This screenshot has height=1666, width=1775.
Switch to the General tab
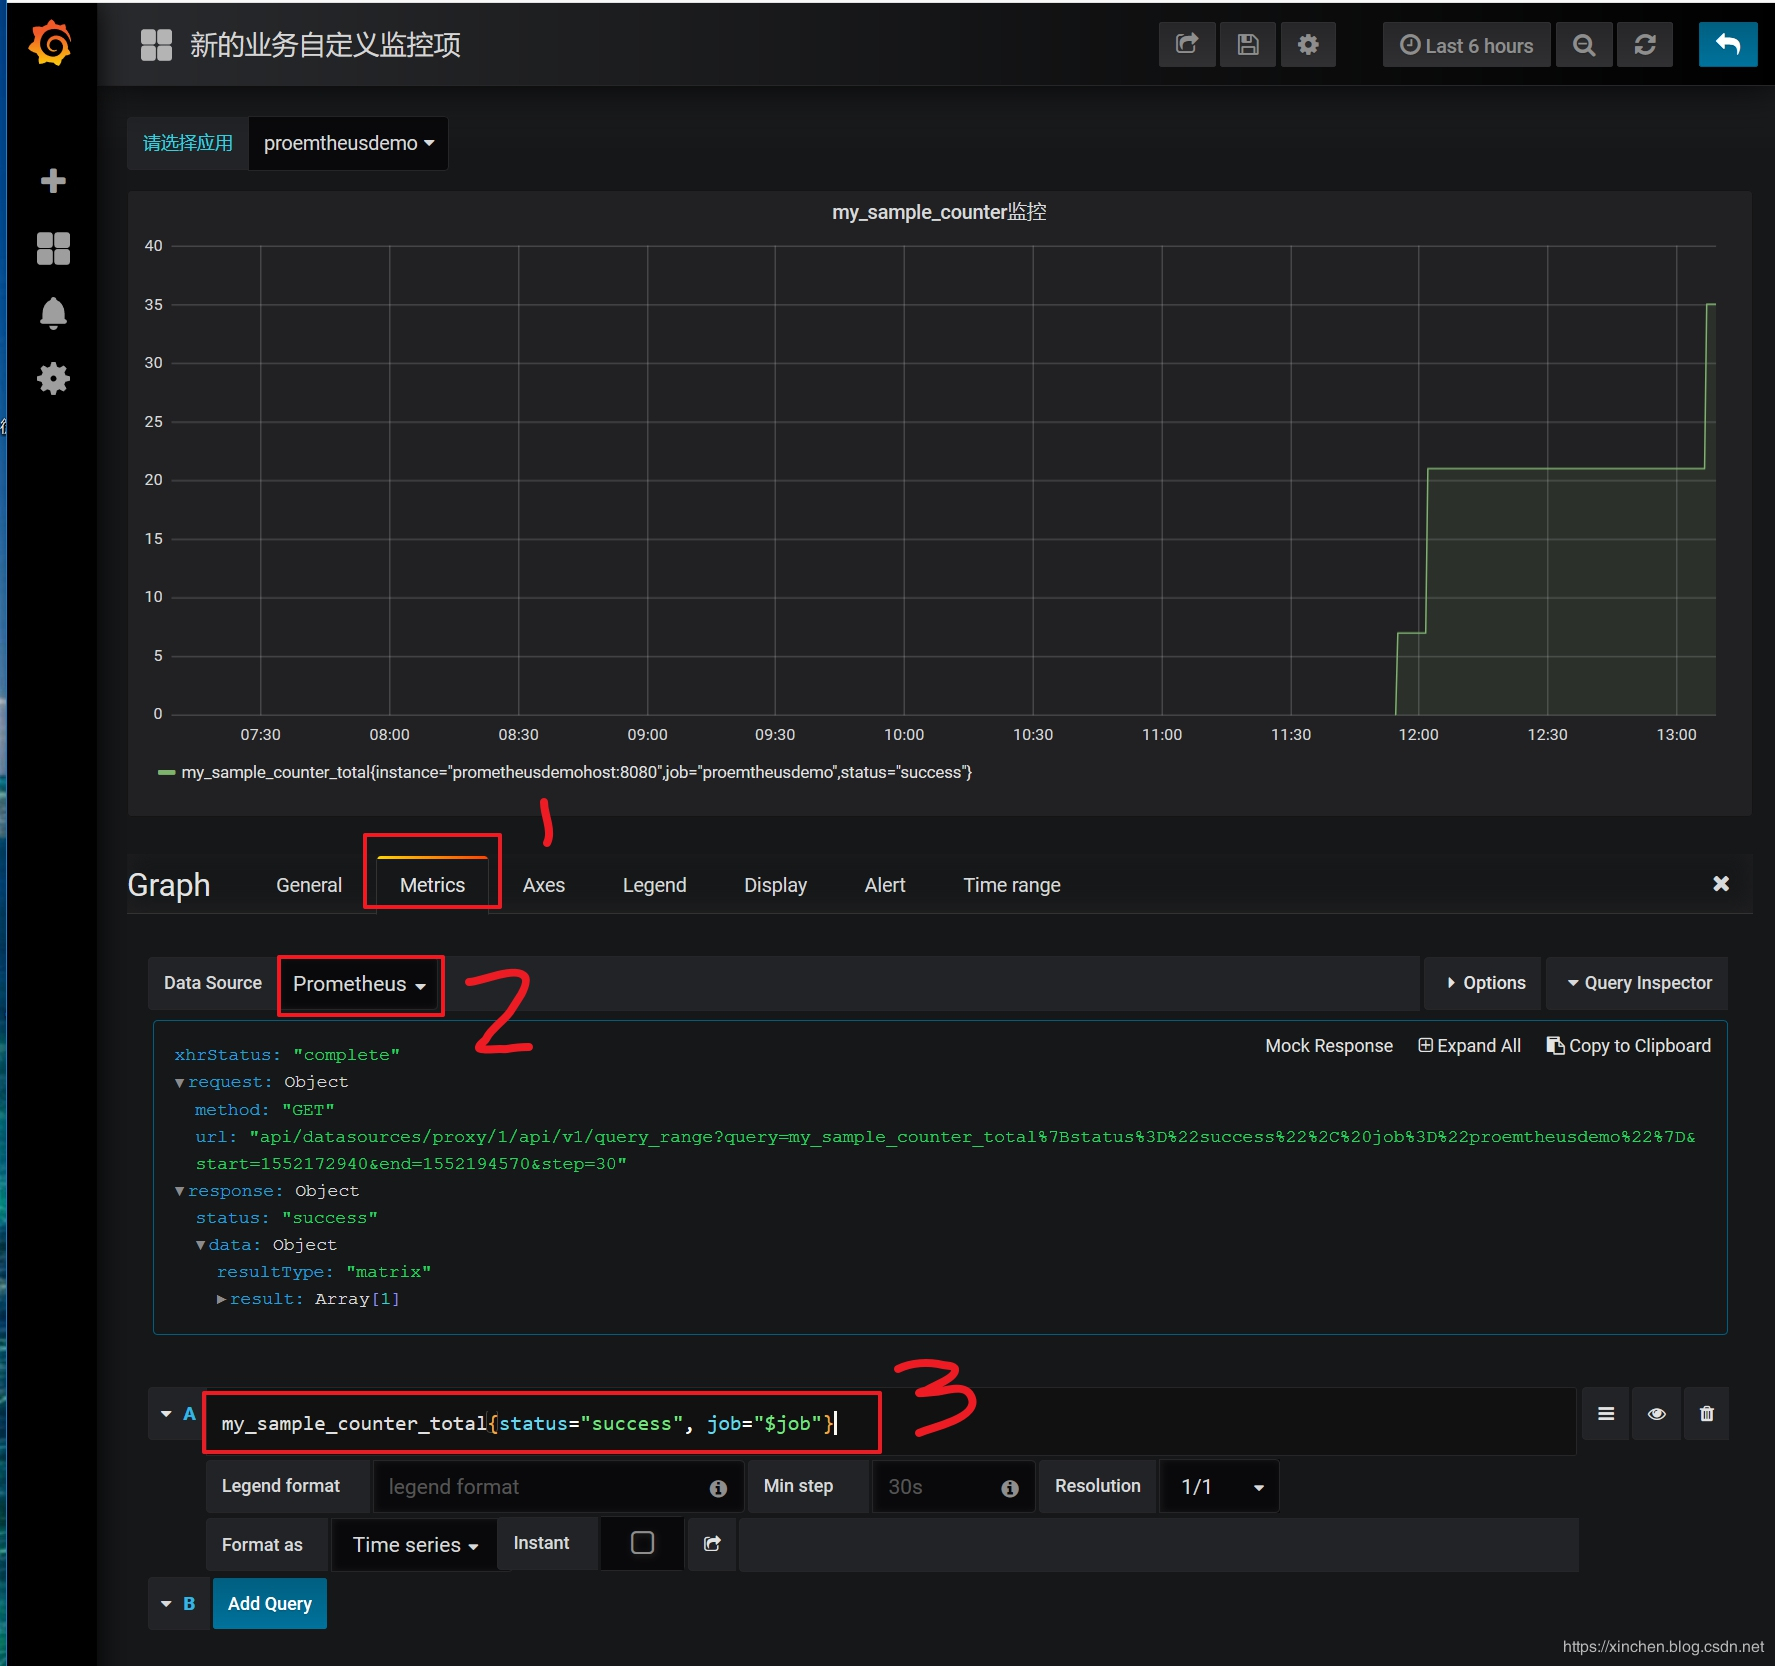pyautogui.click(x=309, y=886)
